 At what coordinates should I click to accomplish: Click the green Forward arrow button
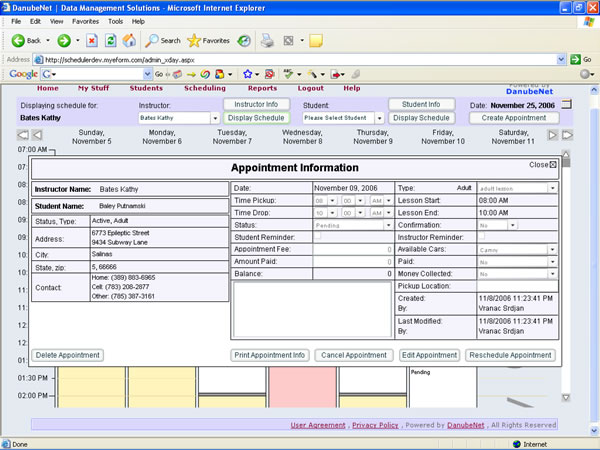coord(64,41)
